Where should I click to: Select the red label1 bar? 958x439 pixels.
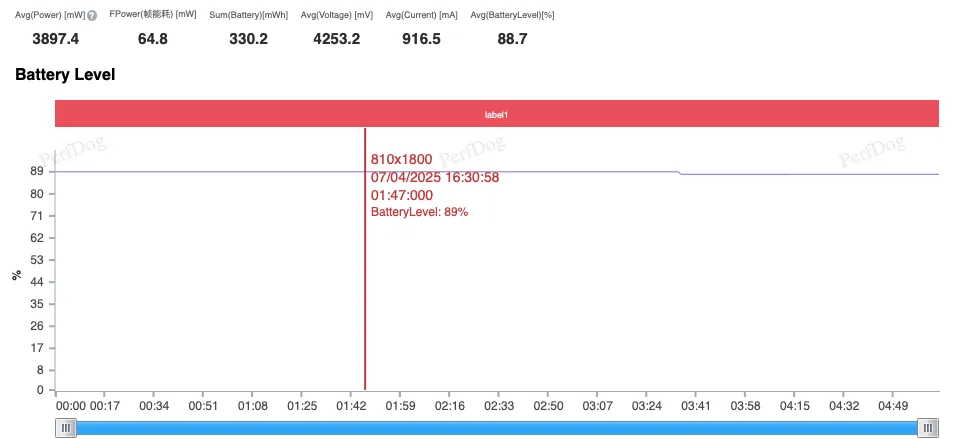tap(497, 114)
